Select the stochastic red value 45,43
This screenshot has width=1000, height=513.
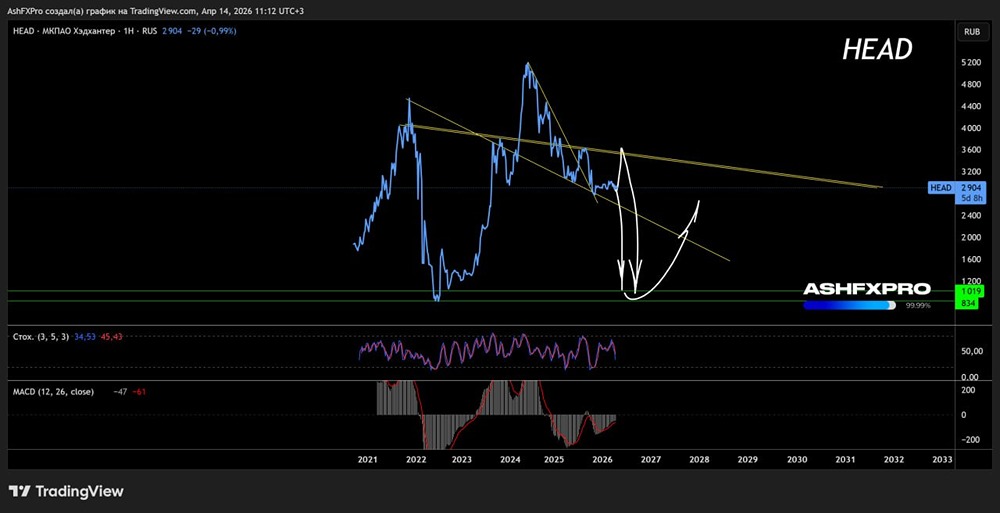point(111,336)
